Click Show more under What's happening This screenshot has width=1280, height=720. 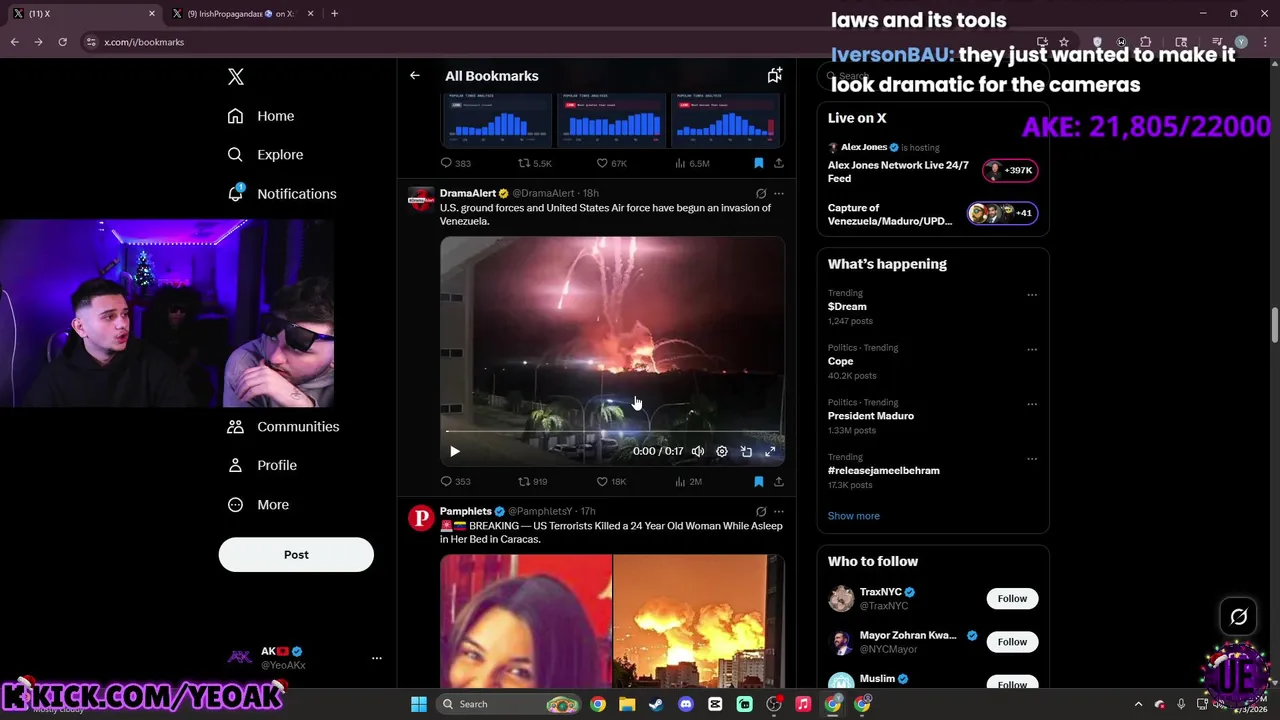coord(853,516)
